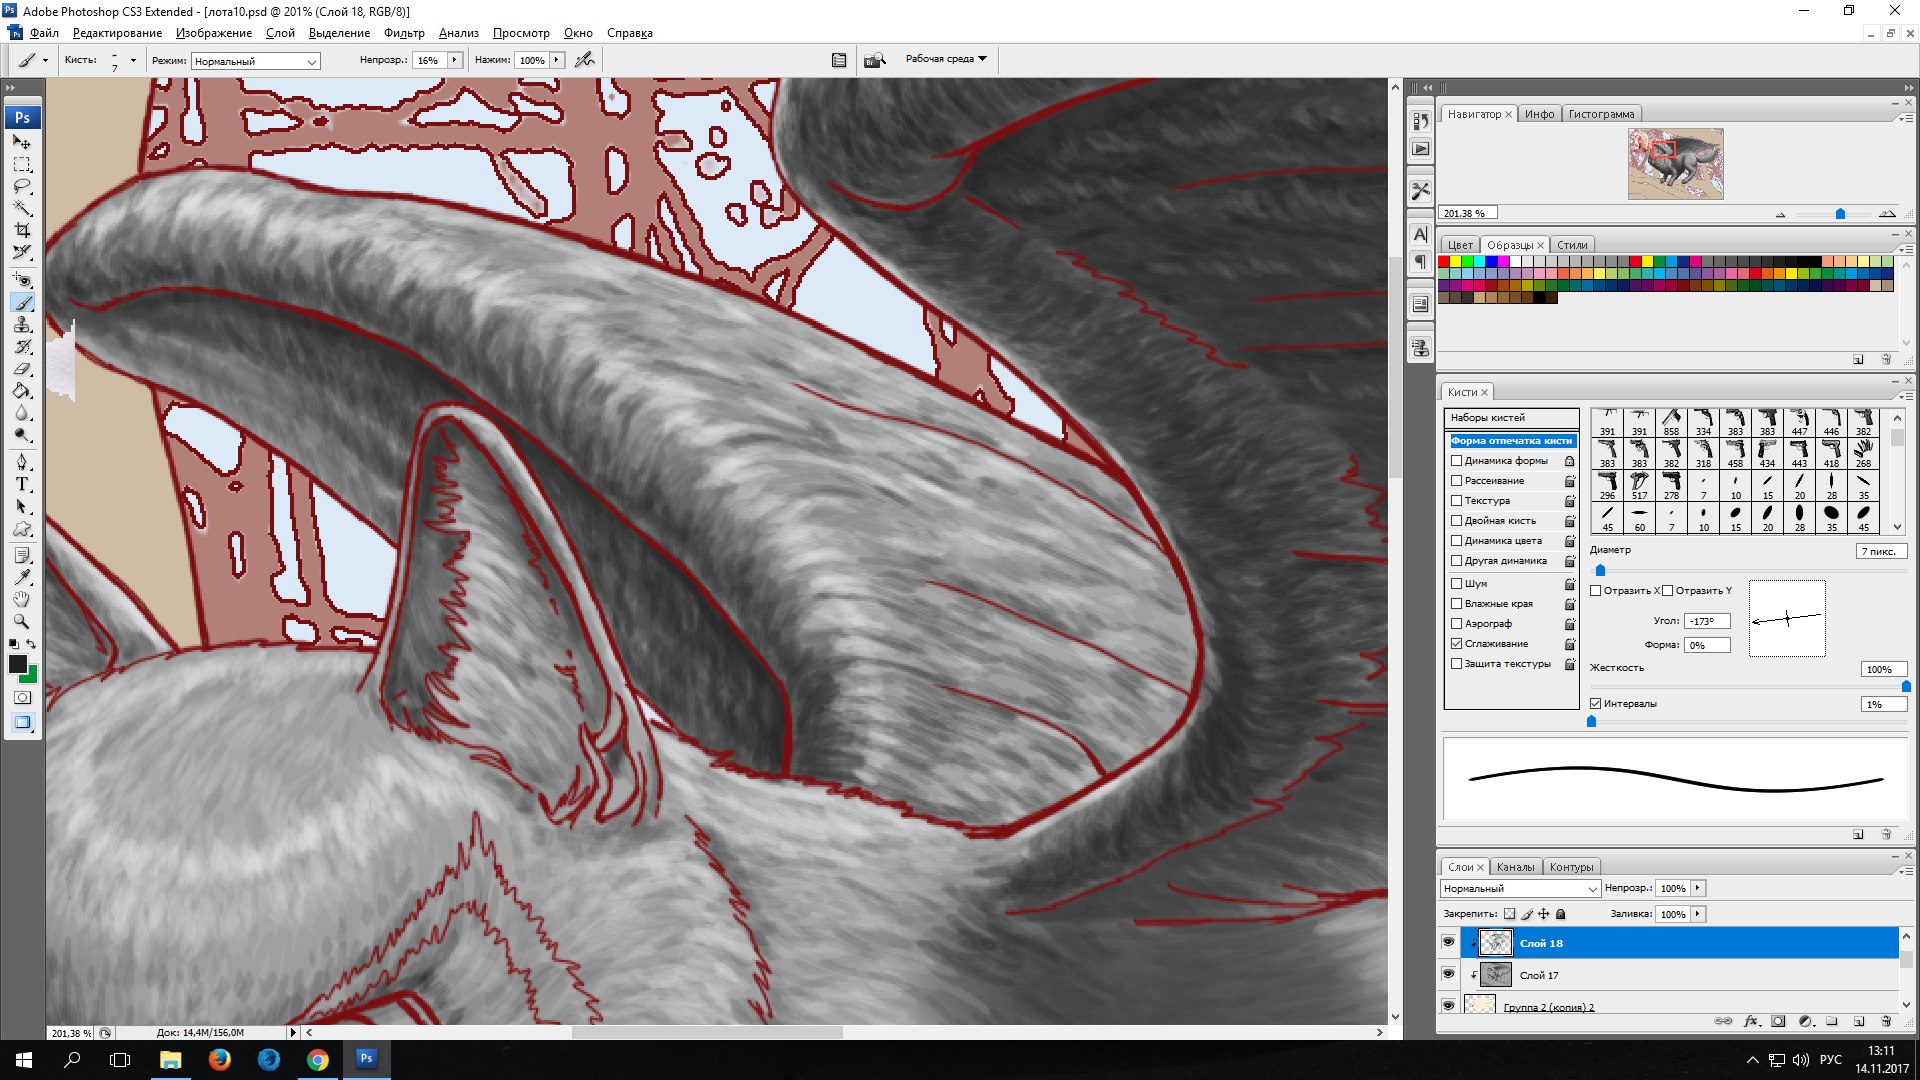Select the Blur tool

tap(22, 412)
